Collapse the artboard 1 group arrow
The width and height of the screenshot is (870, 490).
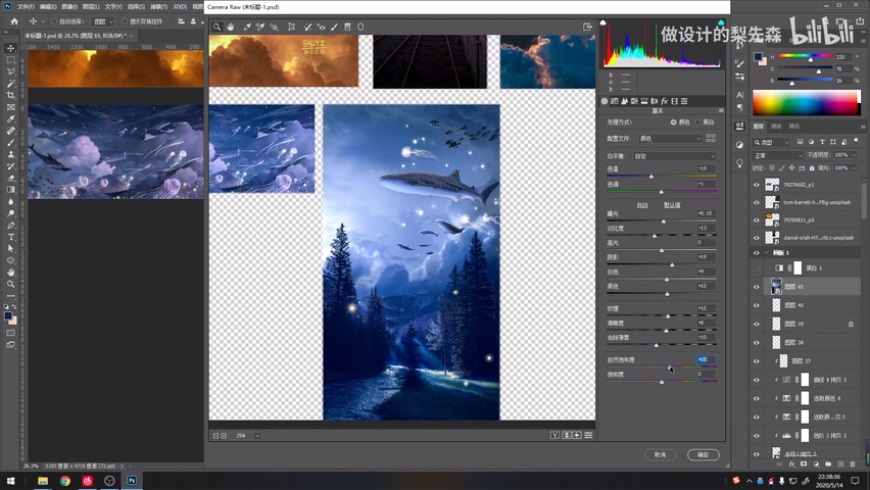[767, 252]
